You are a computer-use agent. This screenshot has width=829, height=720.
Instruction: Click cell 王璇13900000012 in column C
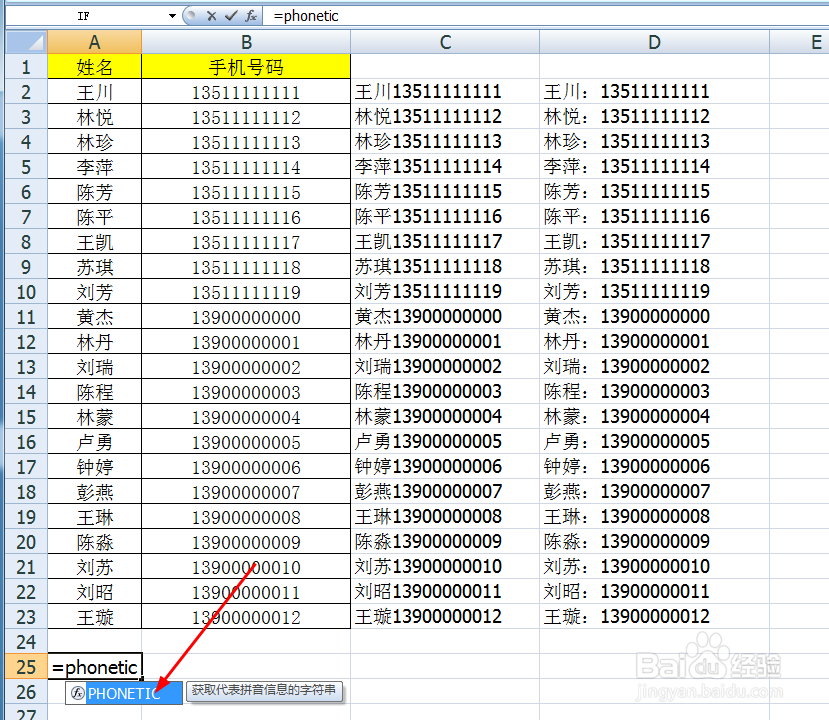coord(445,617)
